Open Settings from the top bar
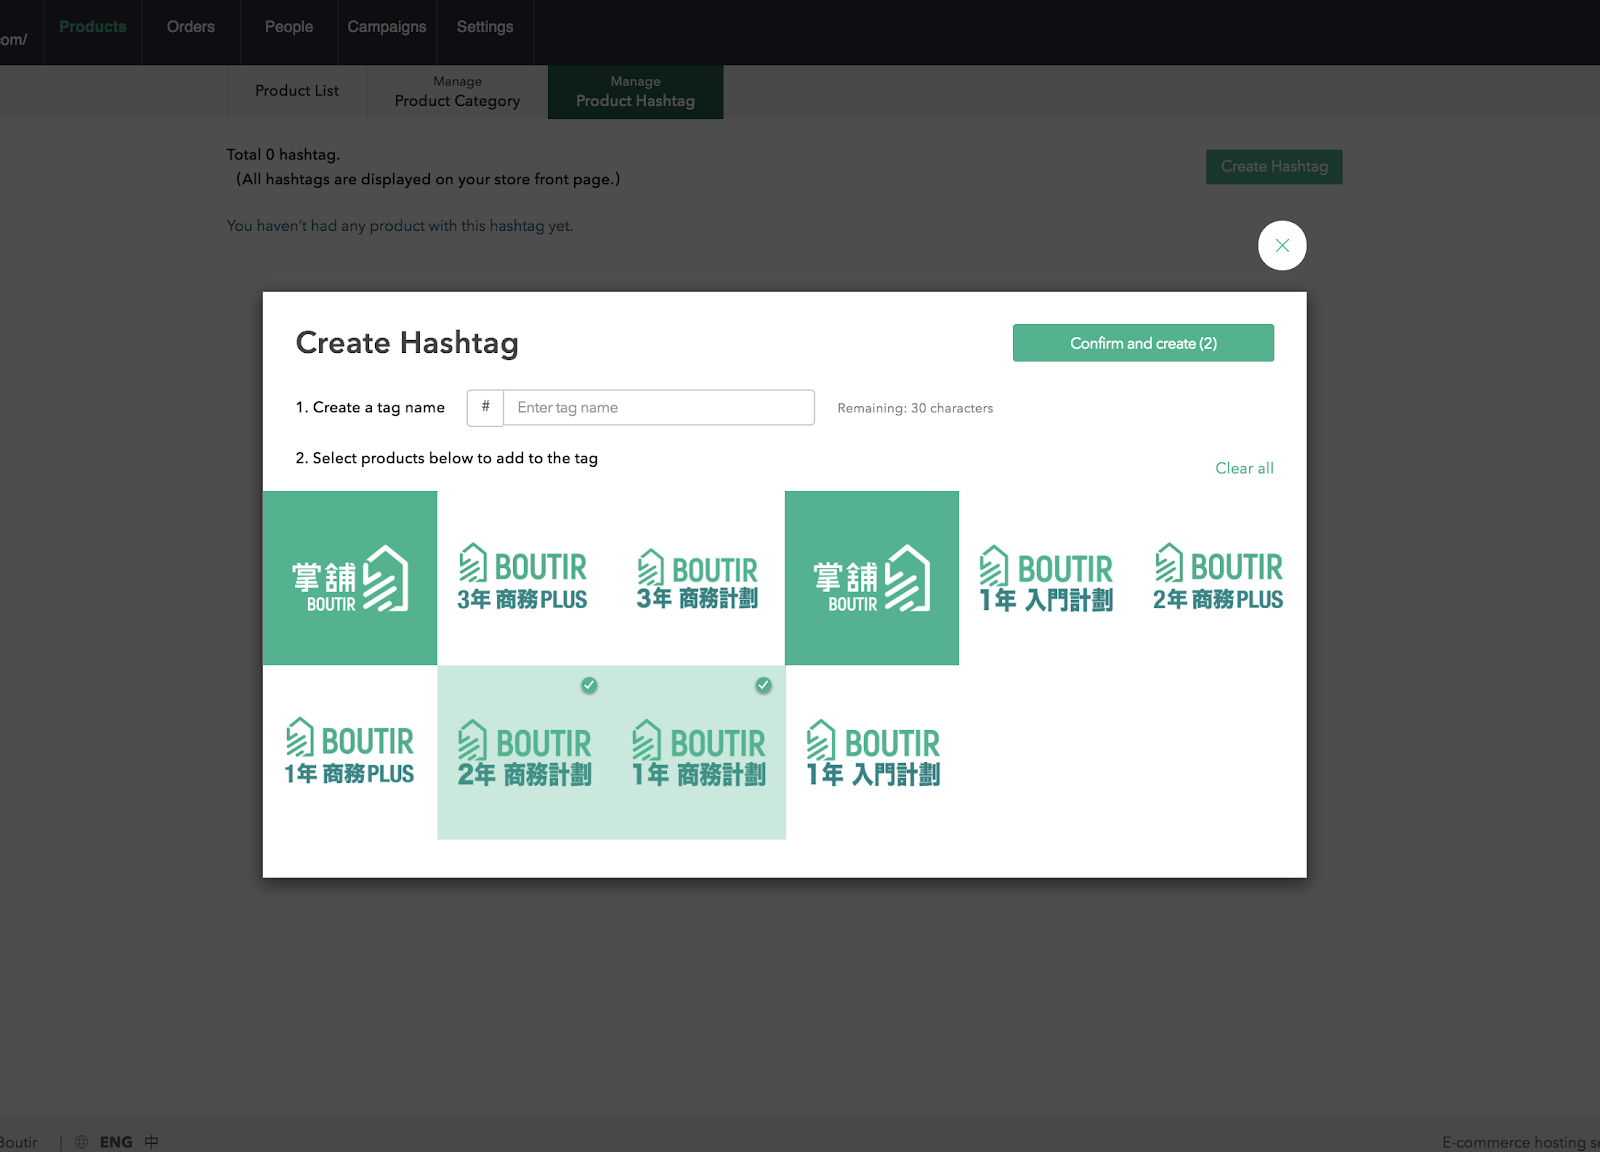This screenshot has width=1600, height=1152. coord(485,27)
